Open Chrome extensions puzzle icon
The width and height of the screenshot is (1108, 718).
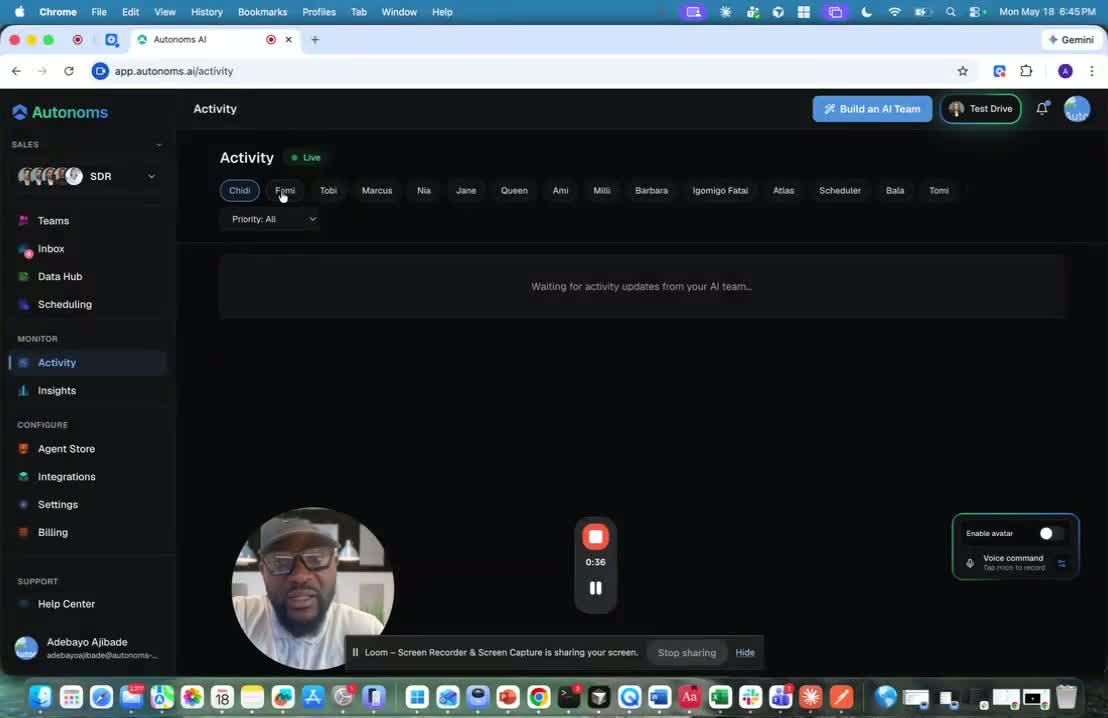pyautogui.click(x=1026, y=71)
